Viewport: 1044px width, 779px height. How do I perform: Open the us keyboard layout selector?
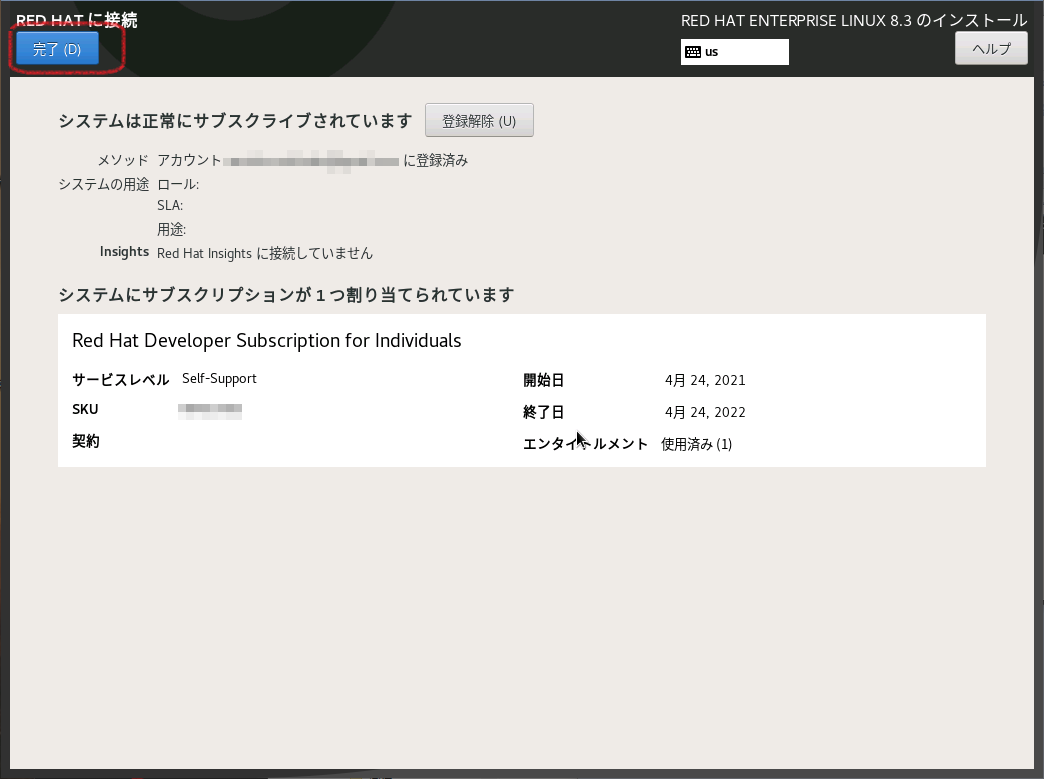click(x=734, y=52)
